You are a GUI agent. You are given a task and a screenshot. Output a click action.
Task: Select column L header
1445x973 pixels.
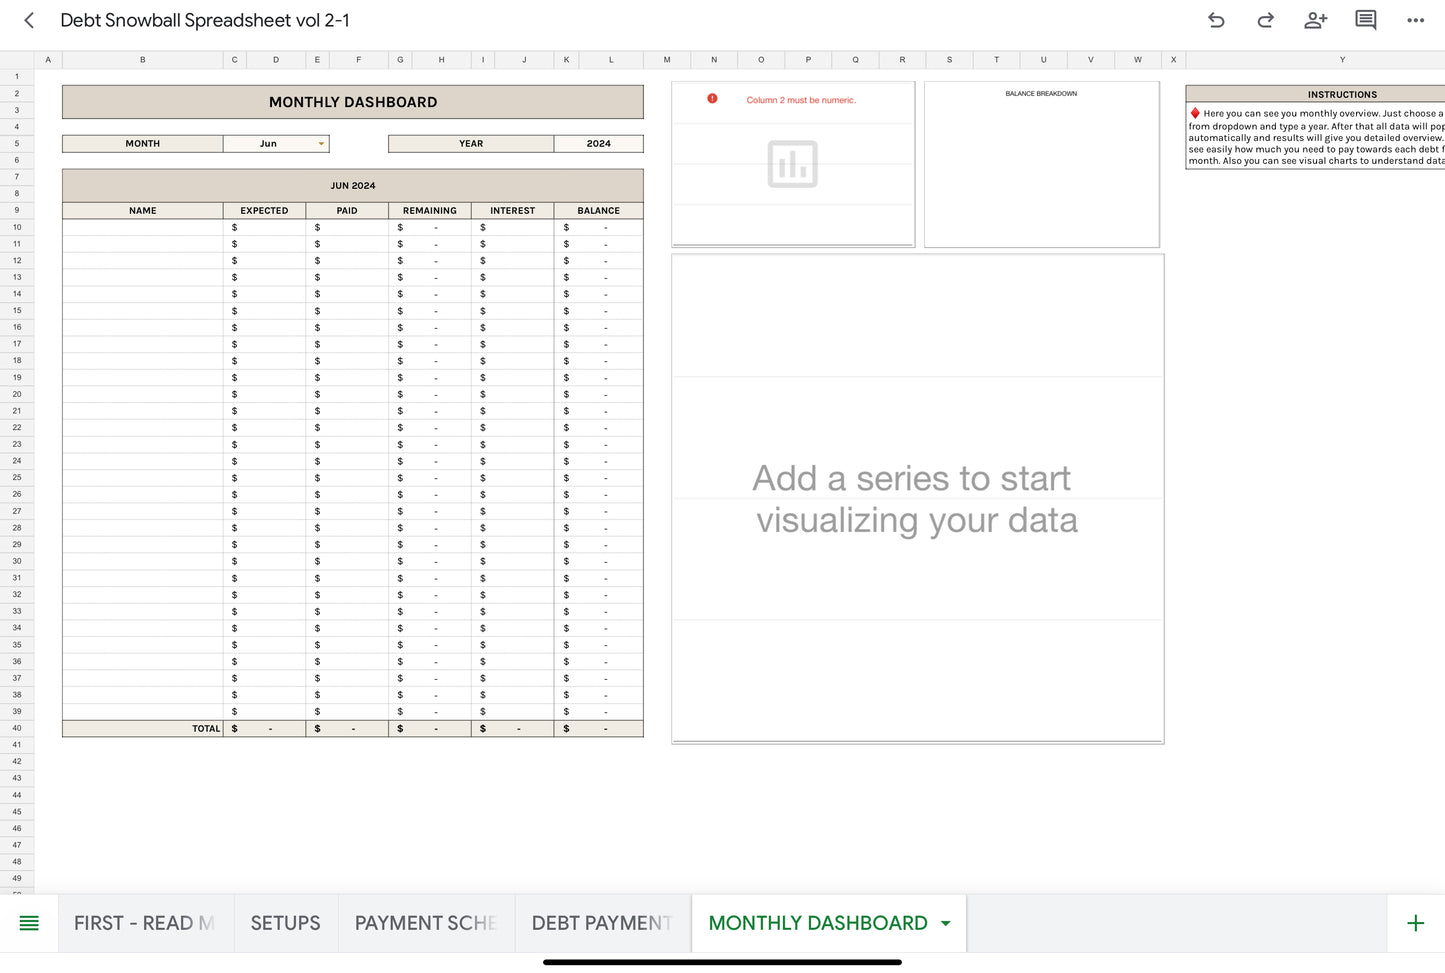[611, 60]
